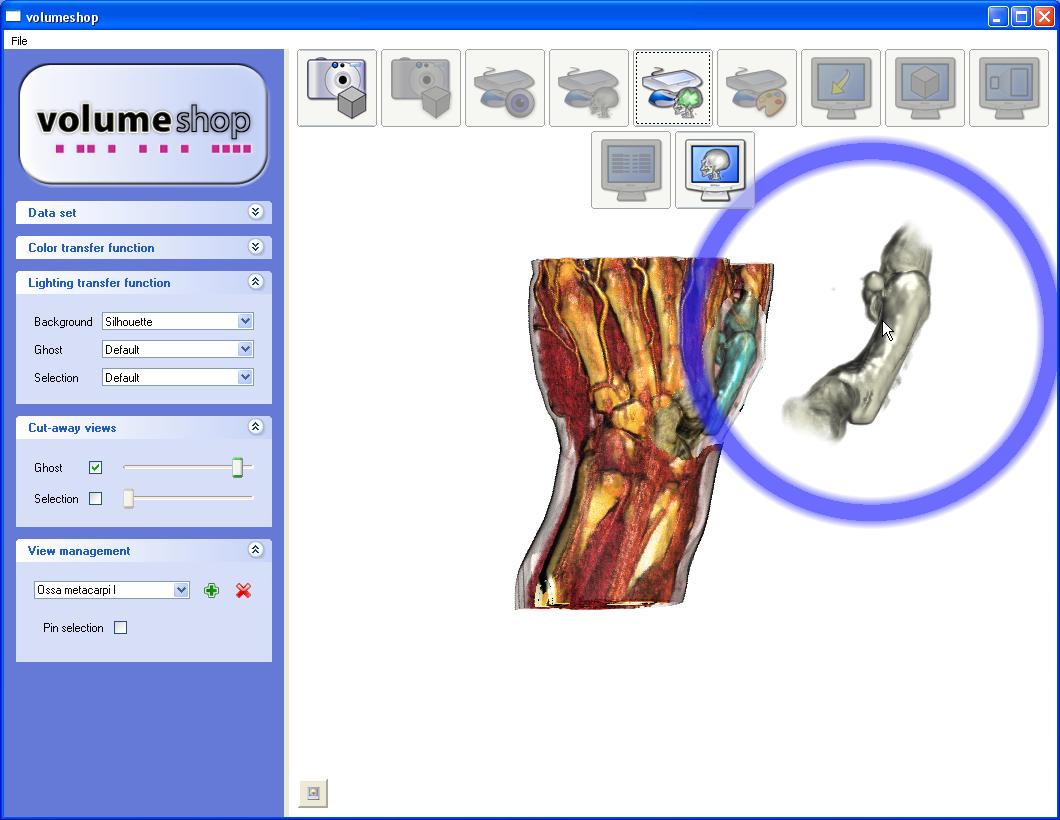Viewport: 1060px width, 820px height.
Task: Minimize the volumeshop window
Action: point(998,16)
